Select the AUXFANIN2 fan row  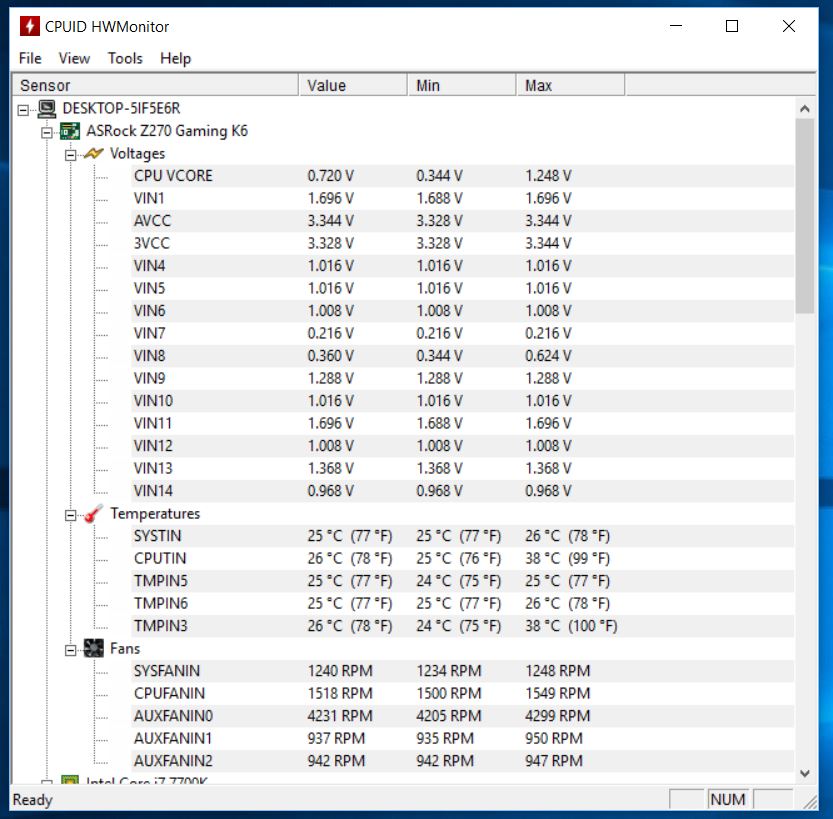pos(462,761)
